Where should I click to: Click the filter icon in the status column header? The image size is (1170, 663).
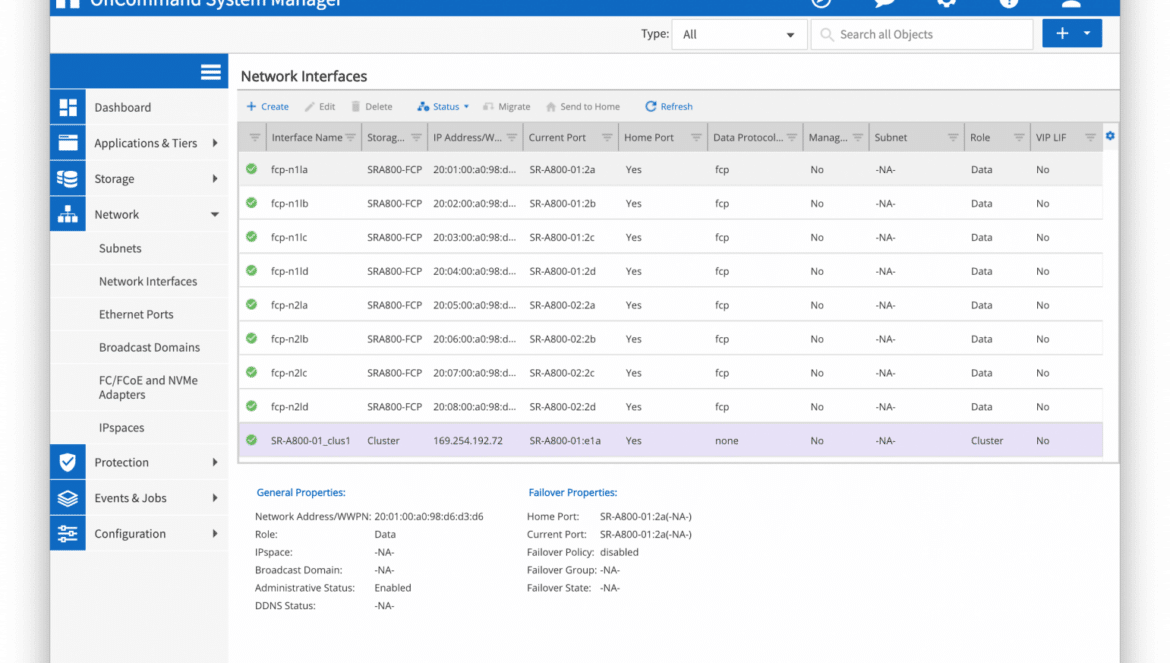point(254,137)
